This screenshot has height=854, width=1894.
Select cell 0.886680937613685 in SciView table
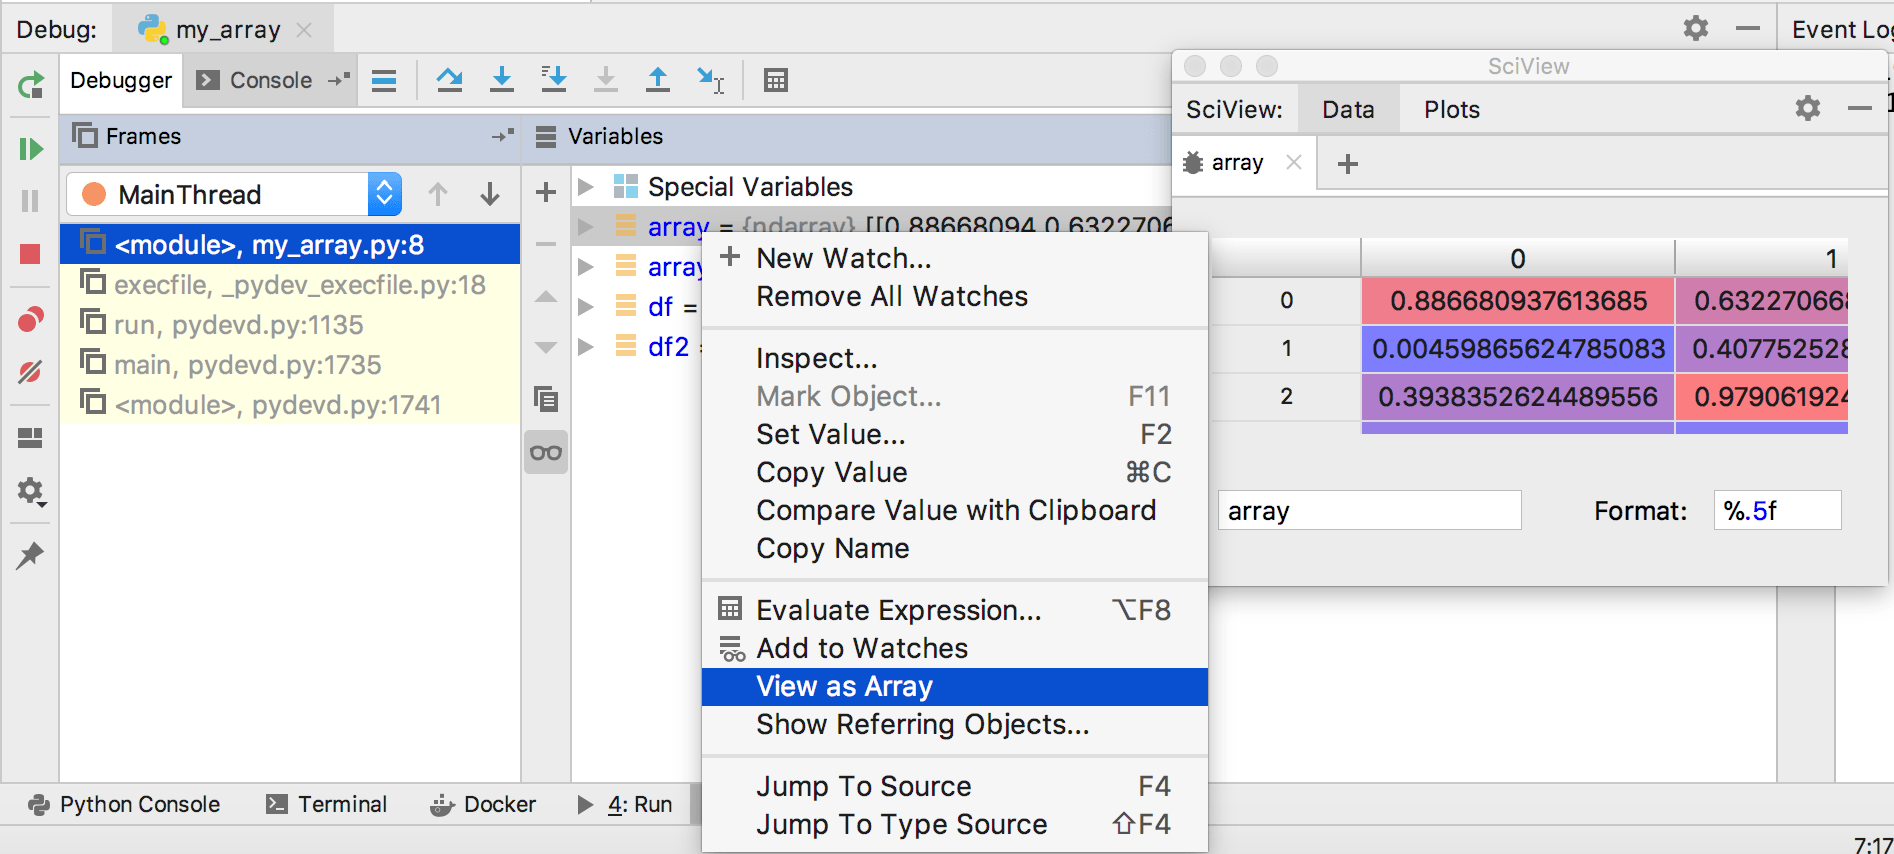pyautogui.click(x=1518, y=301)
